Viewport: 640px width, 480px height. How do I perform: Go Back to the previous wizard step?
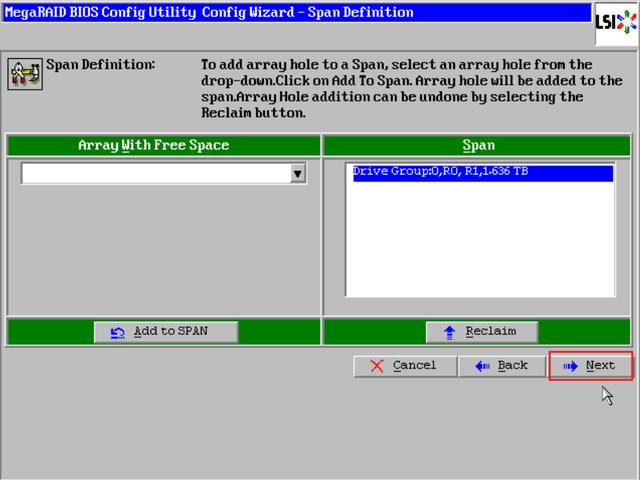point(502,366)
